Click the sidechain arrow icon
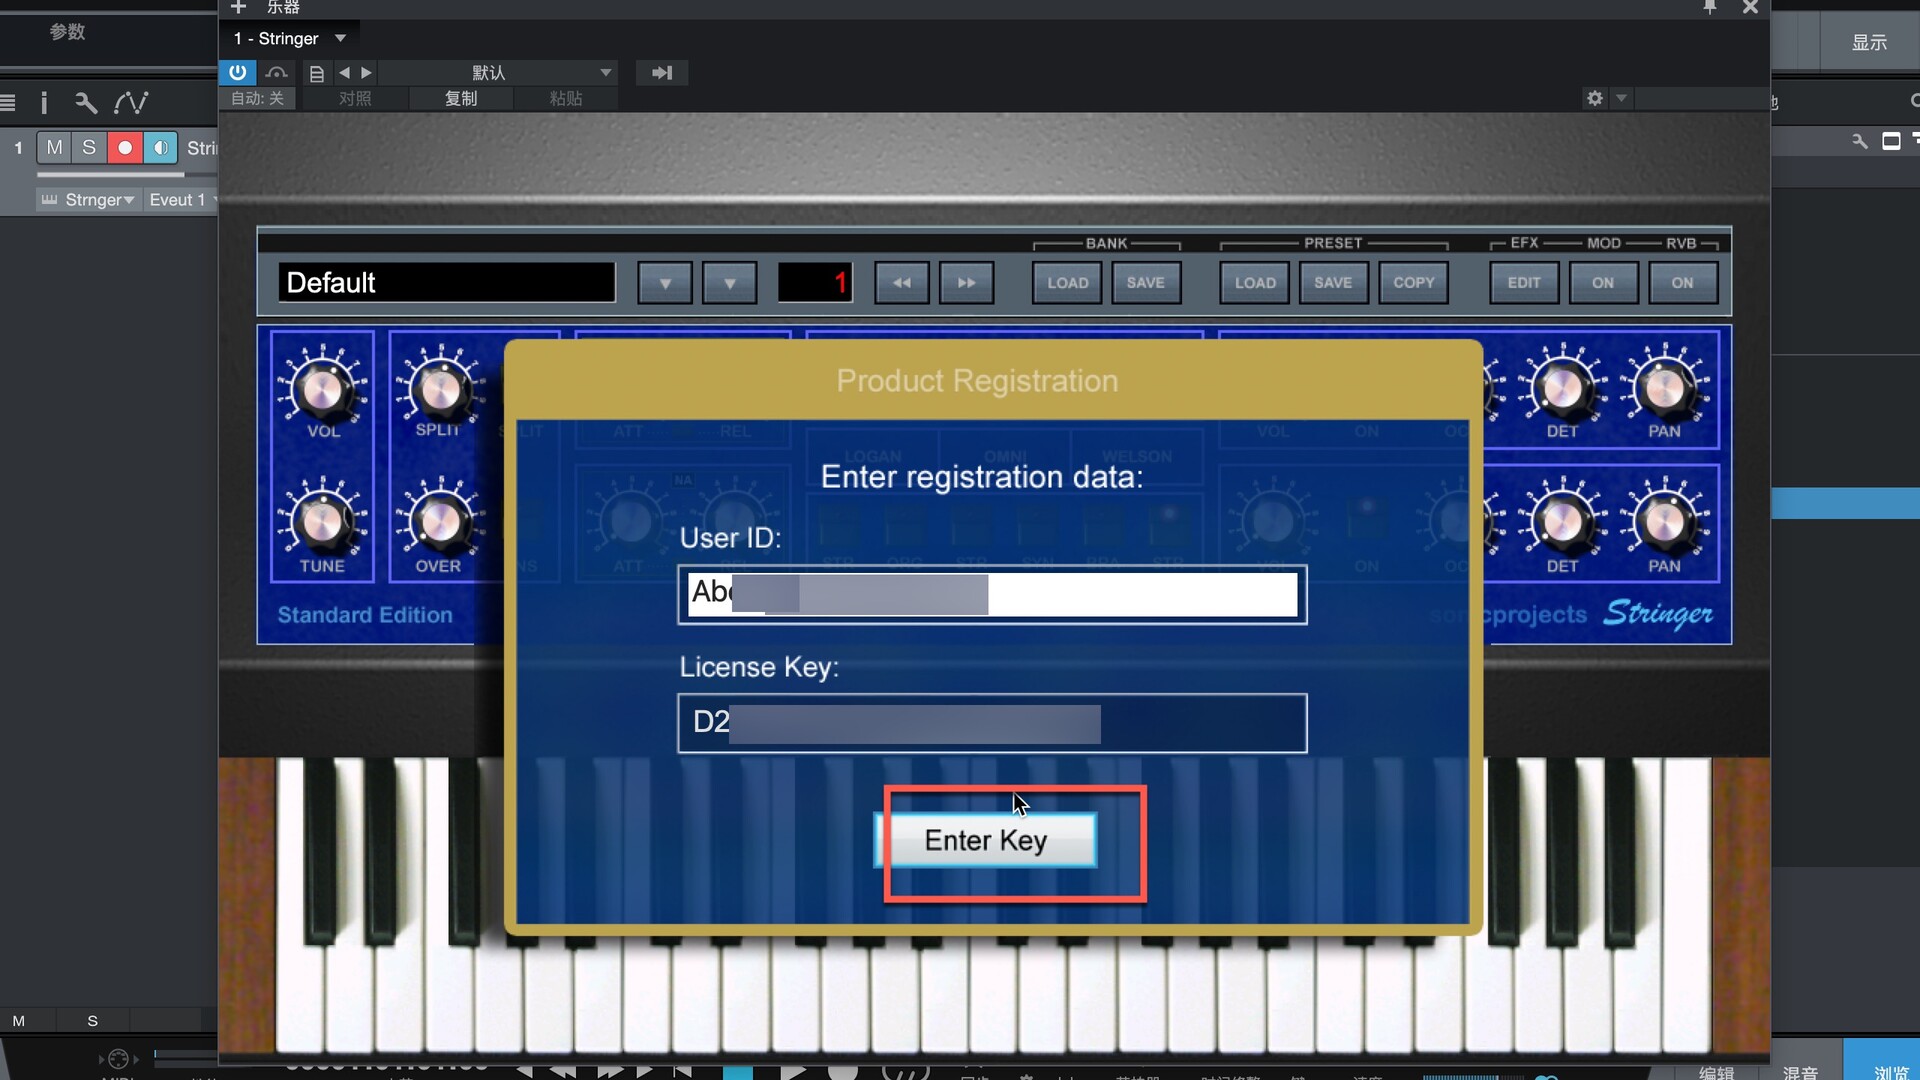Image resolution: width=1920 pixels, height=1080 pixels. click(x=661, y=72)
